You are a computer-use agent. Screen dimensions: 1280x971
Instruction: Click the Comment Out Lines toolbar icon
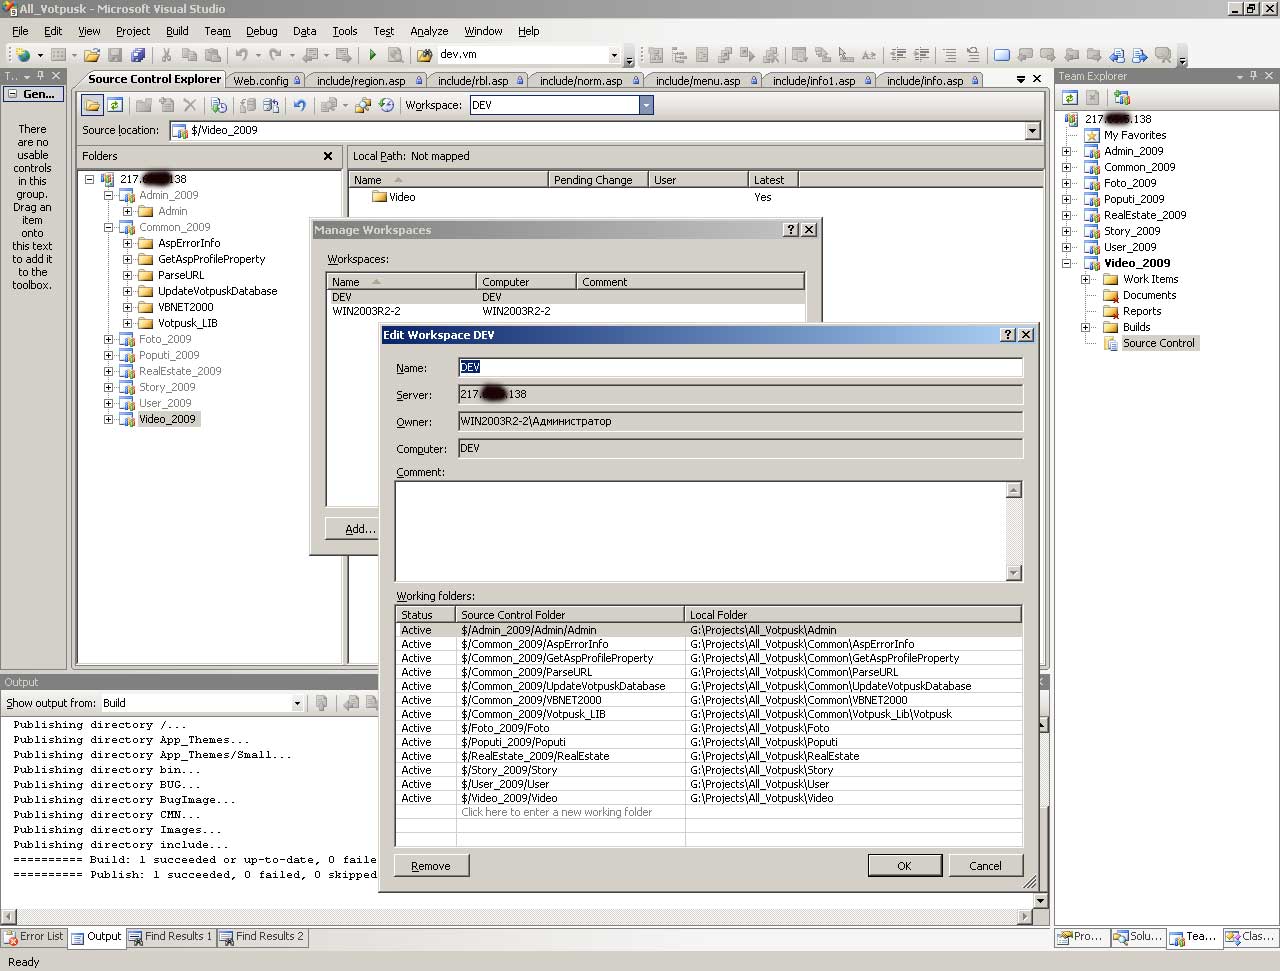[x=949, y=55]
